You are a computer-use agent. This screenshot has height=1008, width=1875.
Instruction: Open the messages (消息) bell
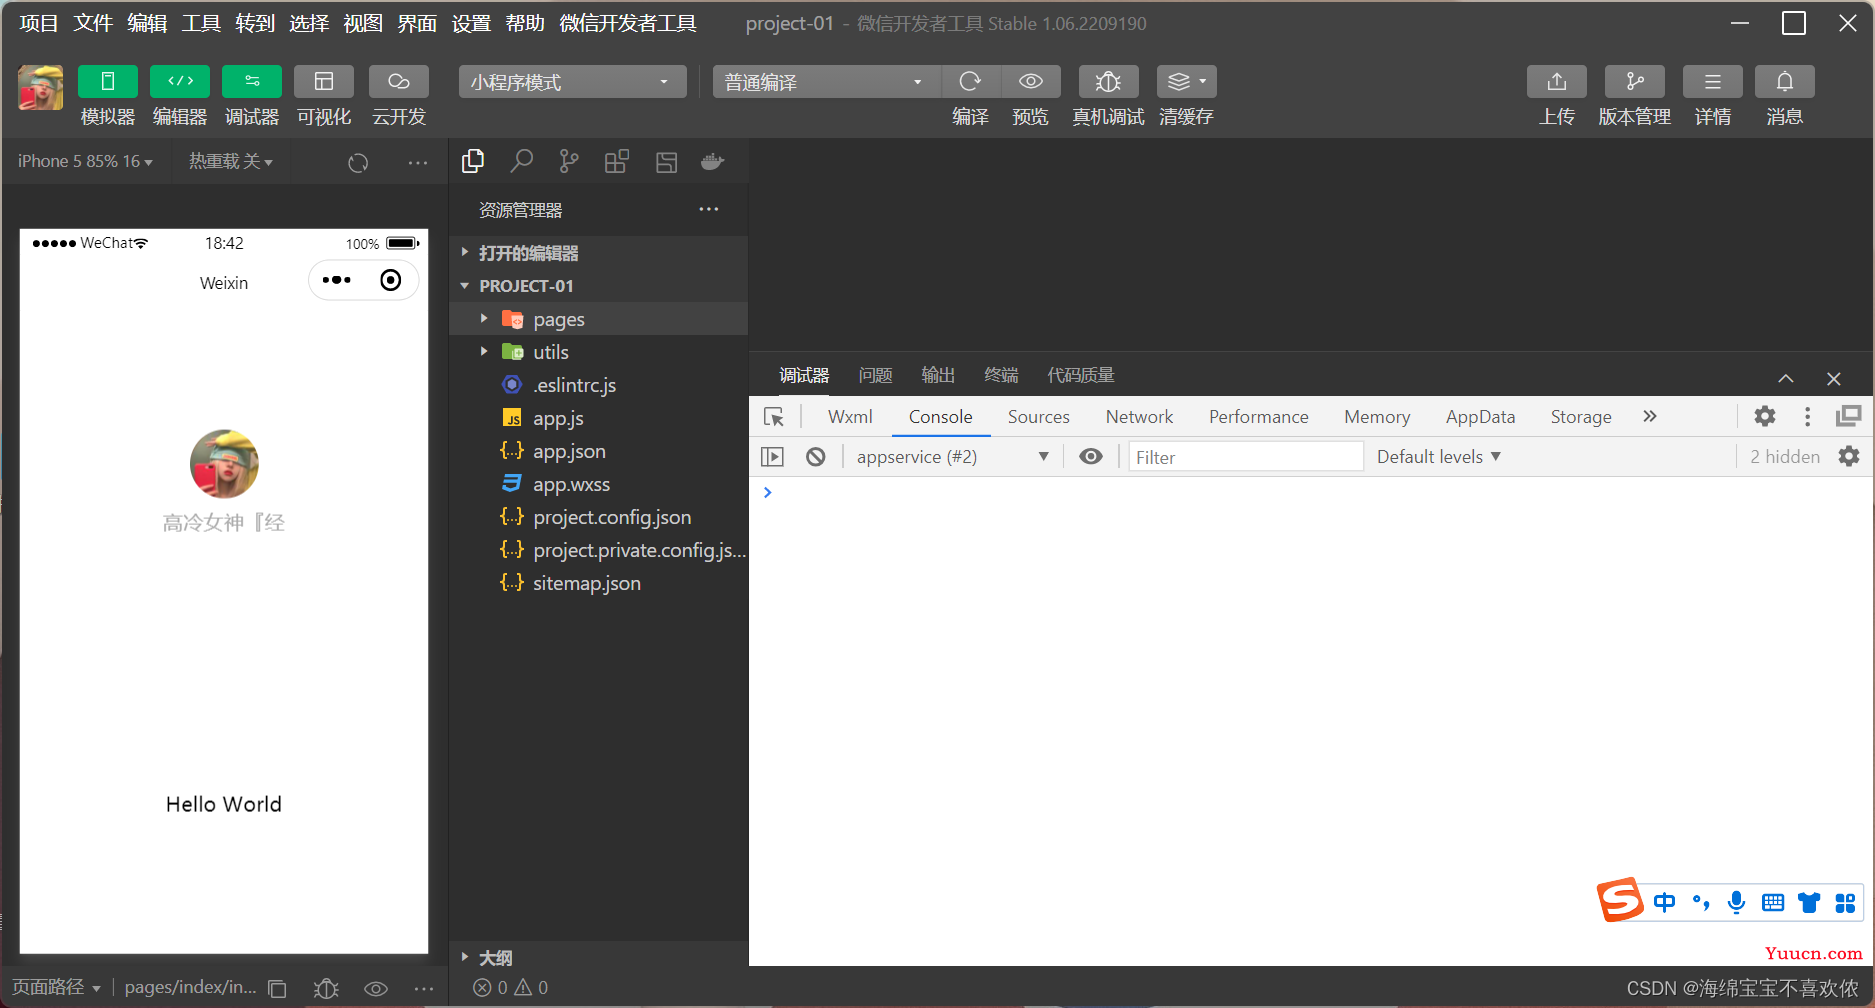[1785, 81]
